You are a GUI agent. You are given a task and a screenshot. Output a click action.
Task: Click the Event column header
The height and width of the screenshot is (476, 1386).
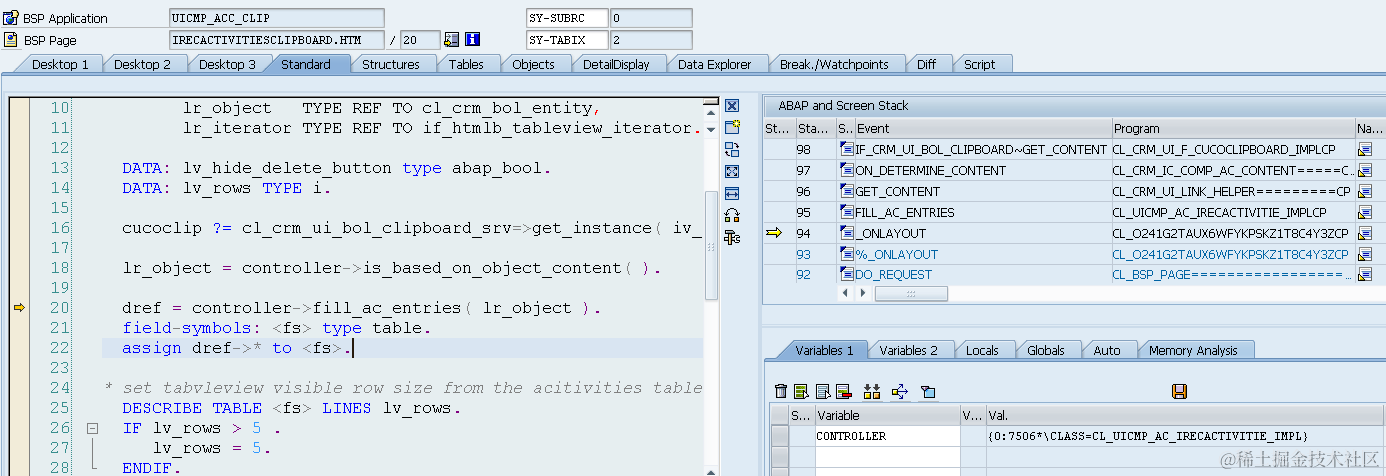(x=983, y=128)
